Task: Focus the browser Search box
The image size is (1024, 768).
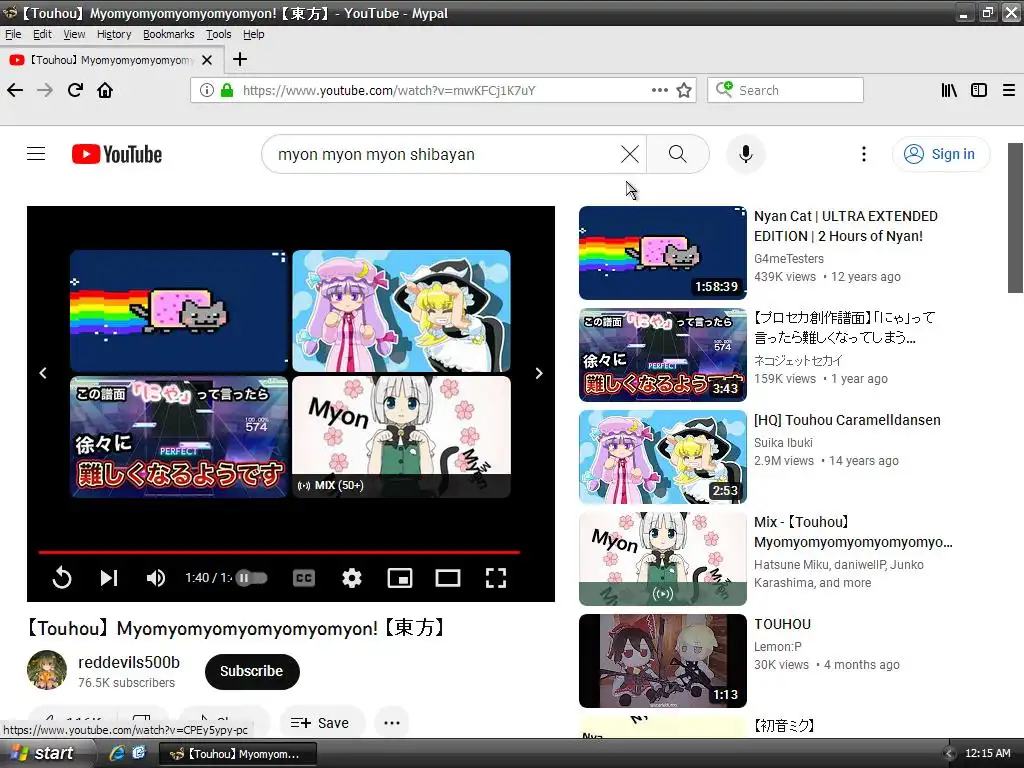Action: point(785,90)
